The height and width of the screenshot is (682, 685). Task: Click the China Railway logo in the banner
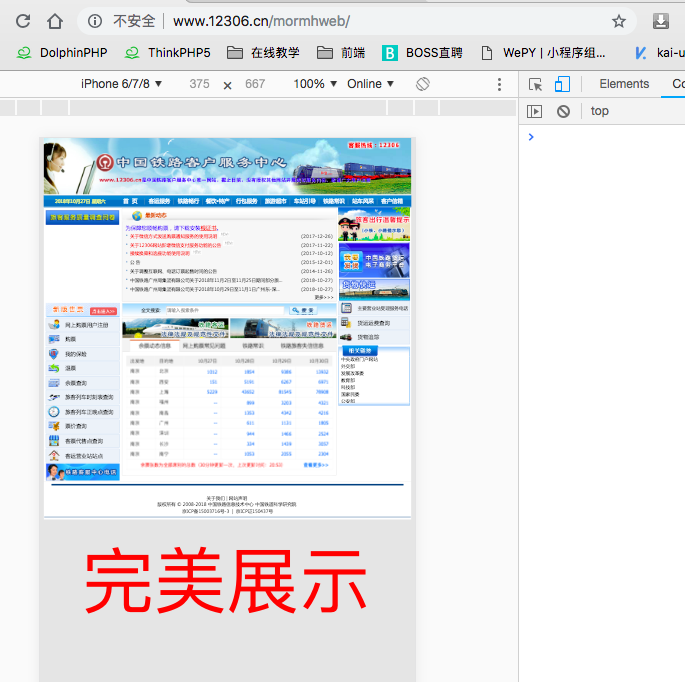[x=105, y=163]
